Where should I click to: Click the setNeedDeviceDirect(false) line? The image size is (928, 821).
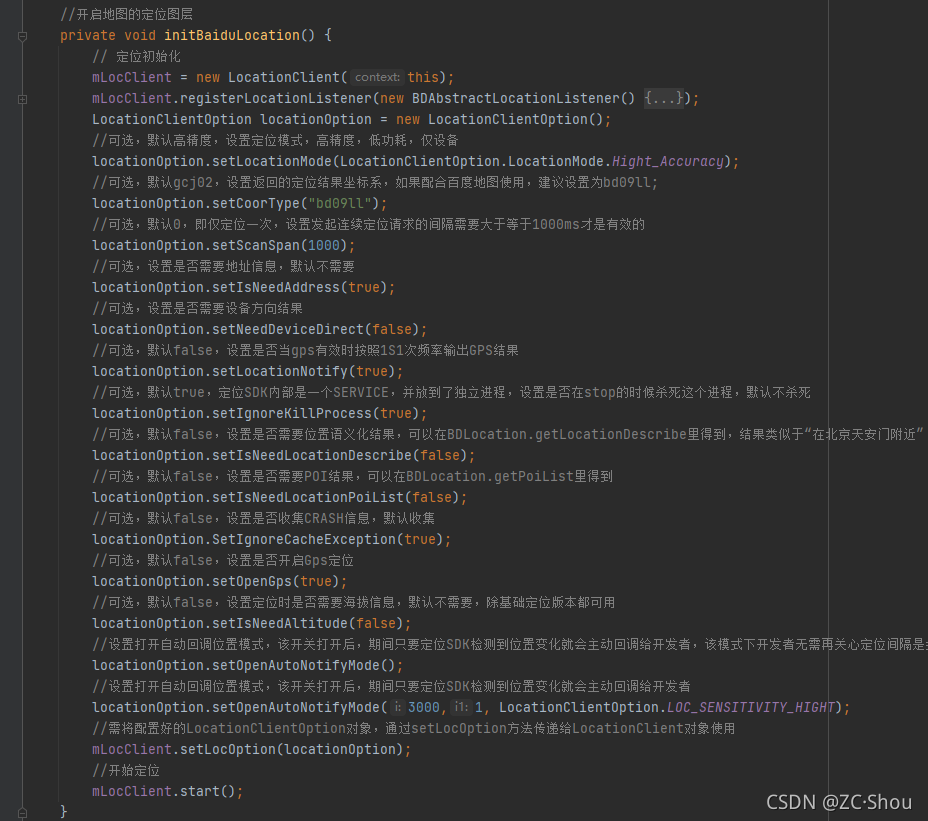(x=259, y=330)
